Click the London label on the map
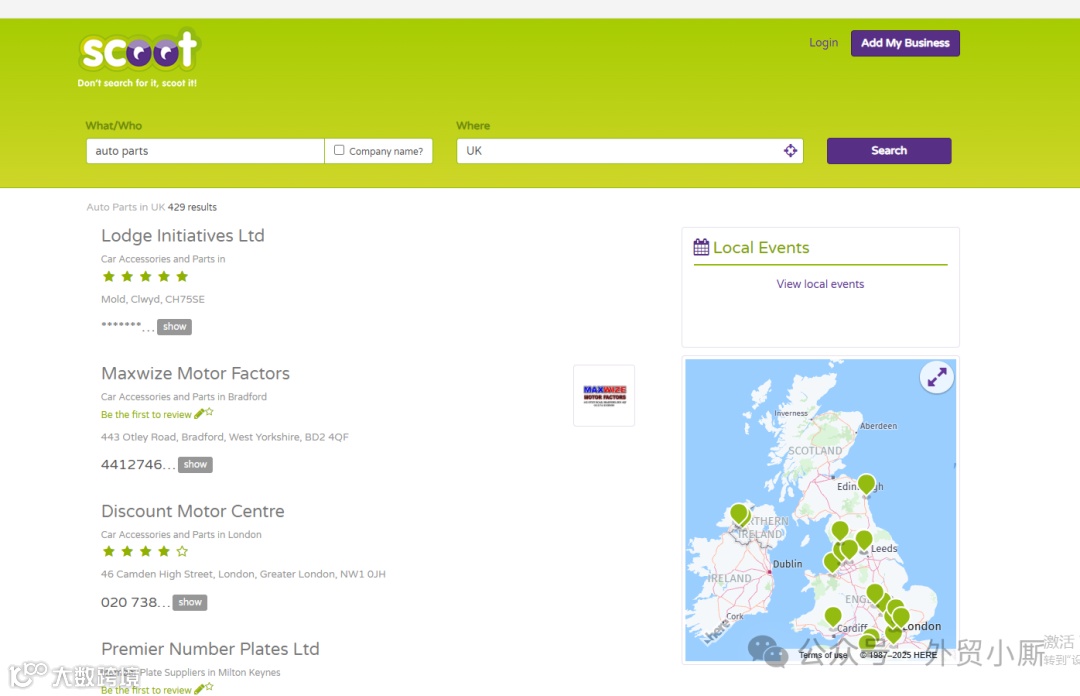Viewport: 1080px width, 696px height. [x=922, y=626]
